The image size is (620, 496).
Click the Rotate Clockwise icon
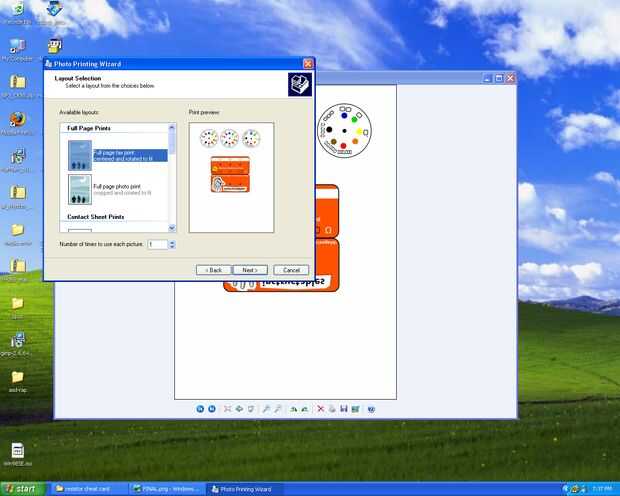tap(293, 409)
